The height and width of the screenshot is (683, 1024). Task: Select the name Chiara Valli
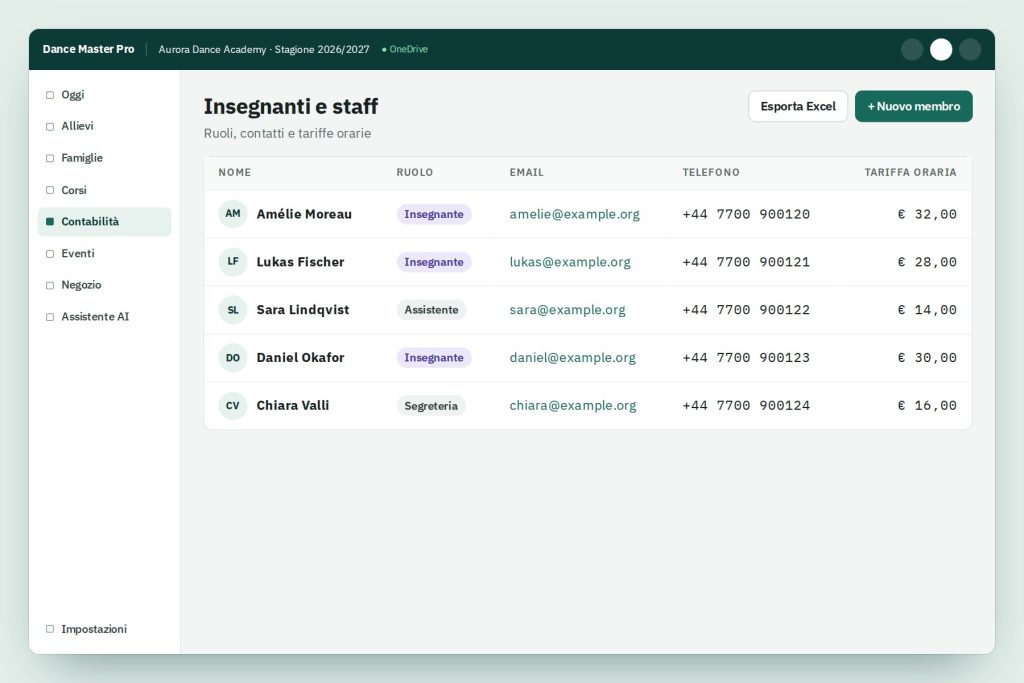point(293,405)
